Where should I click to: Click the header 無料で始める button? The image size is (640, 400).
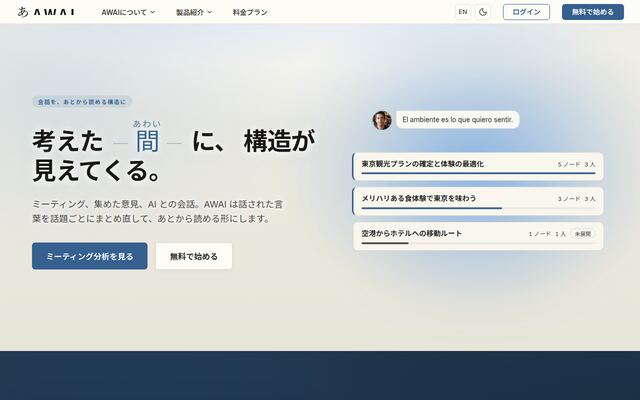click(x=593, y=12)
